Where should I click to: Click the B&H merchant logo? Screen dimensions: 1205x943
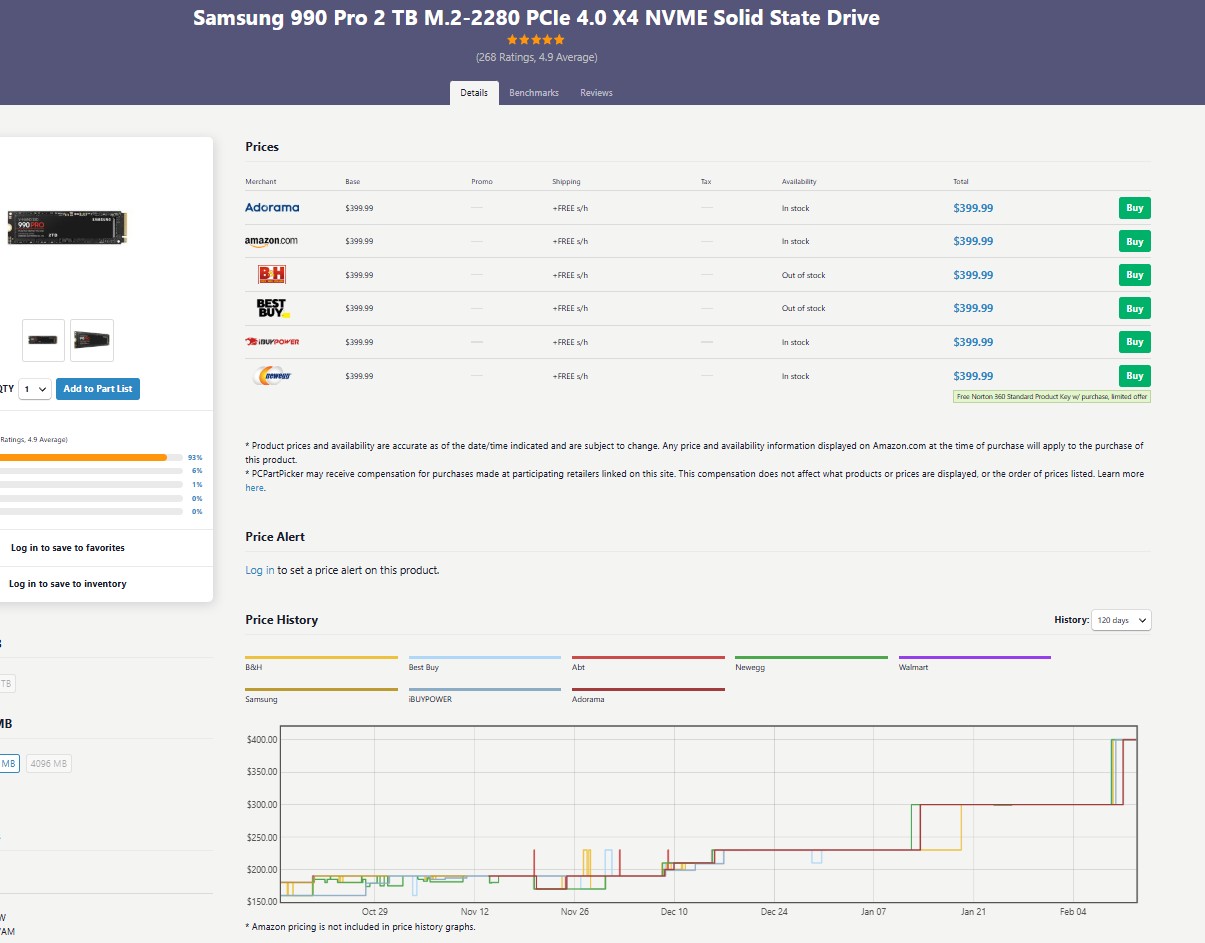272,274
